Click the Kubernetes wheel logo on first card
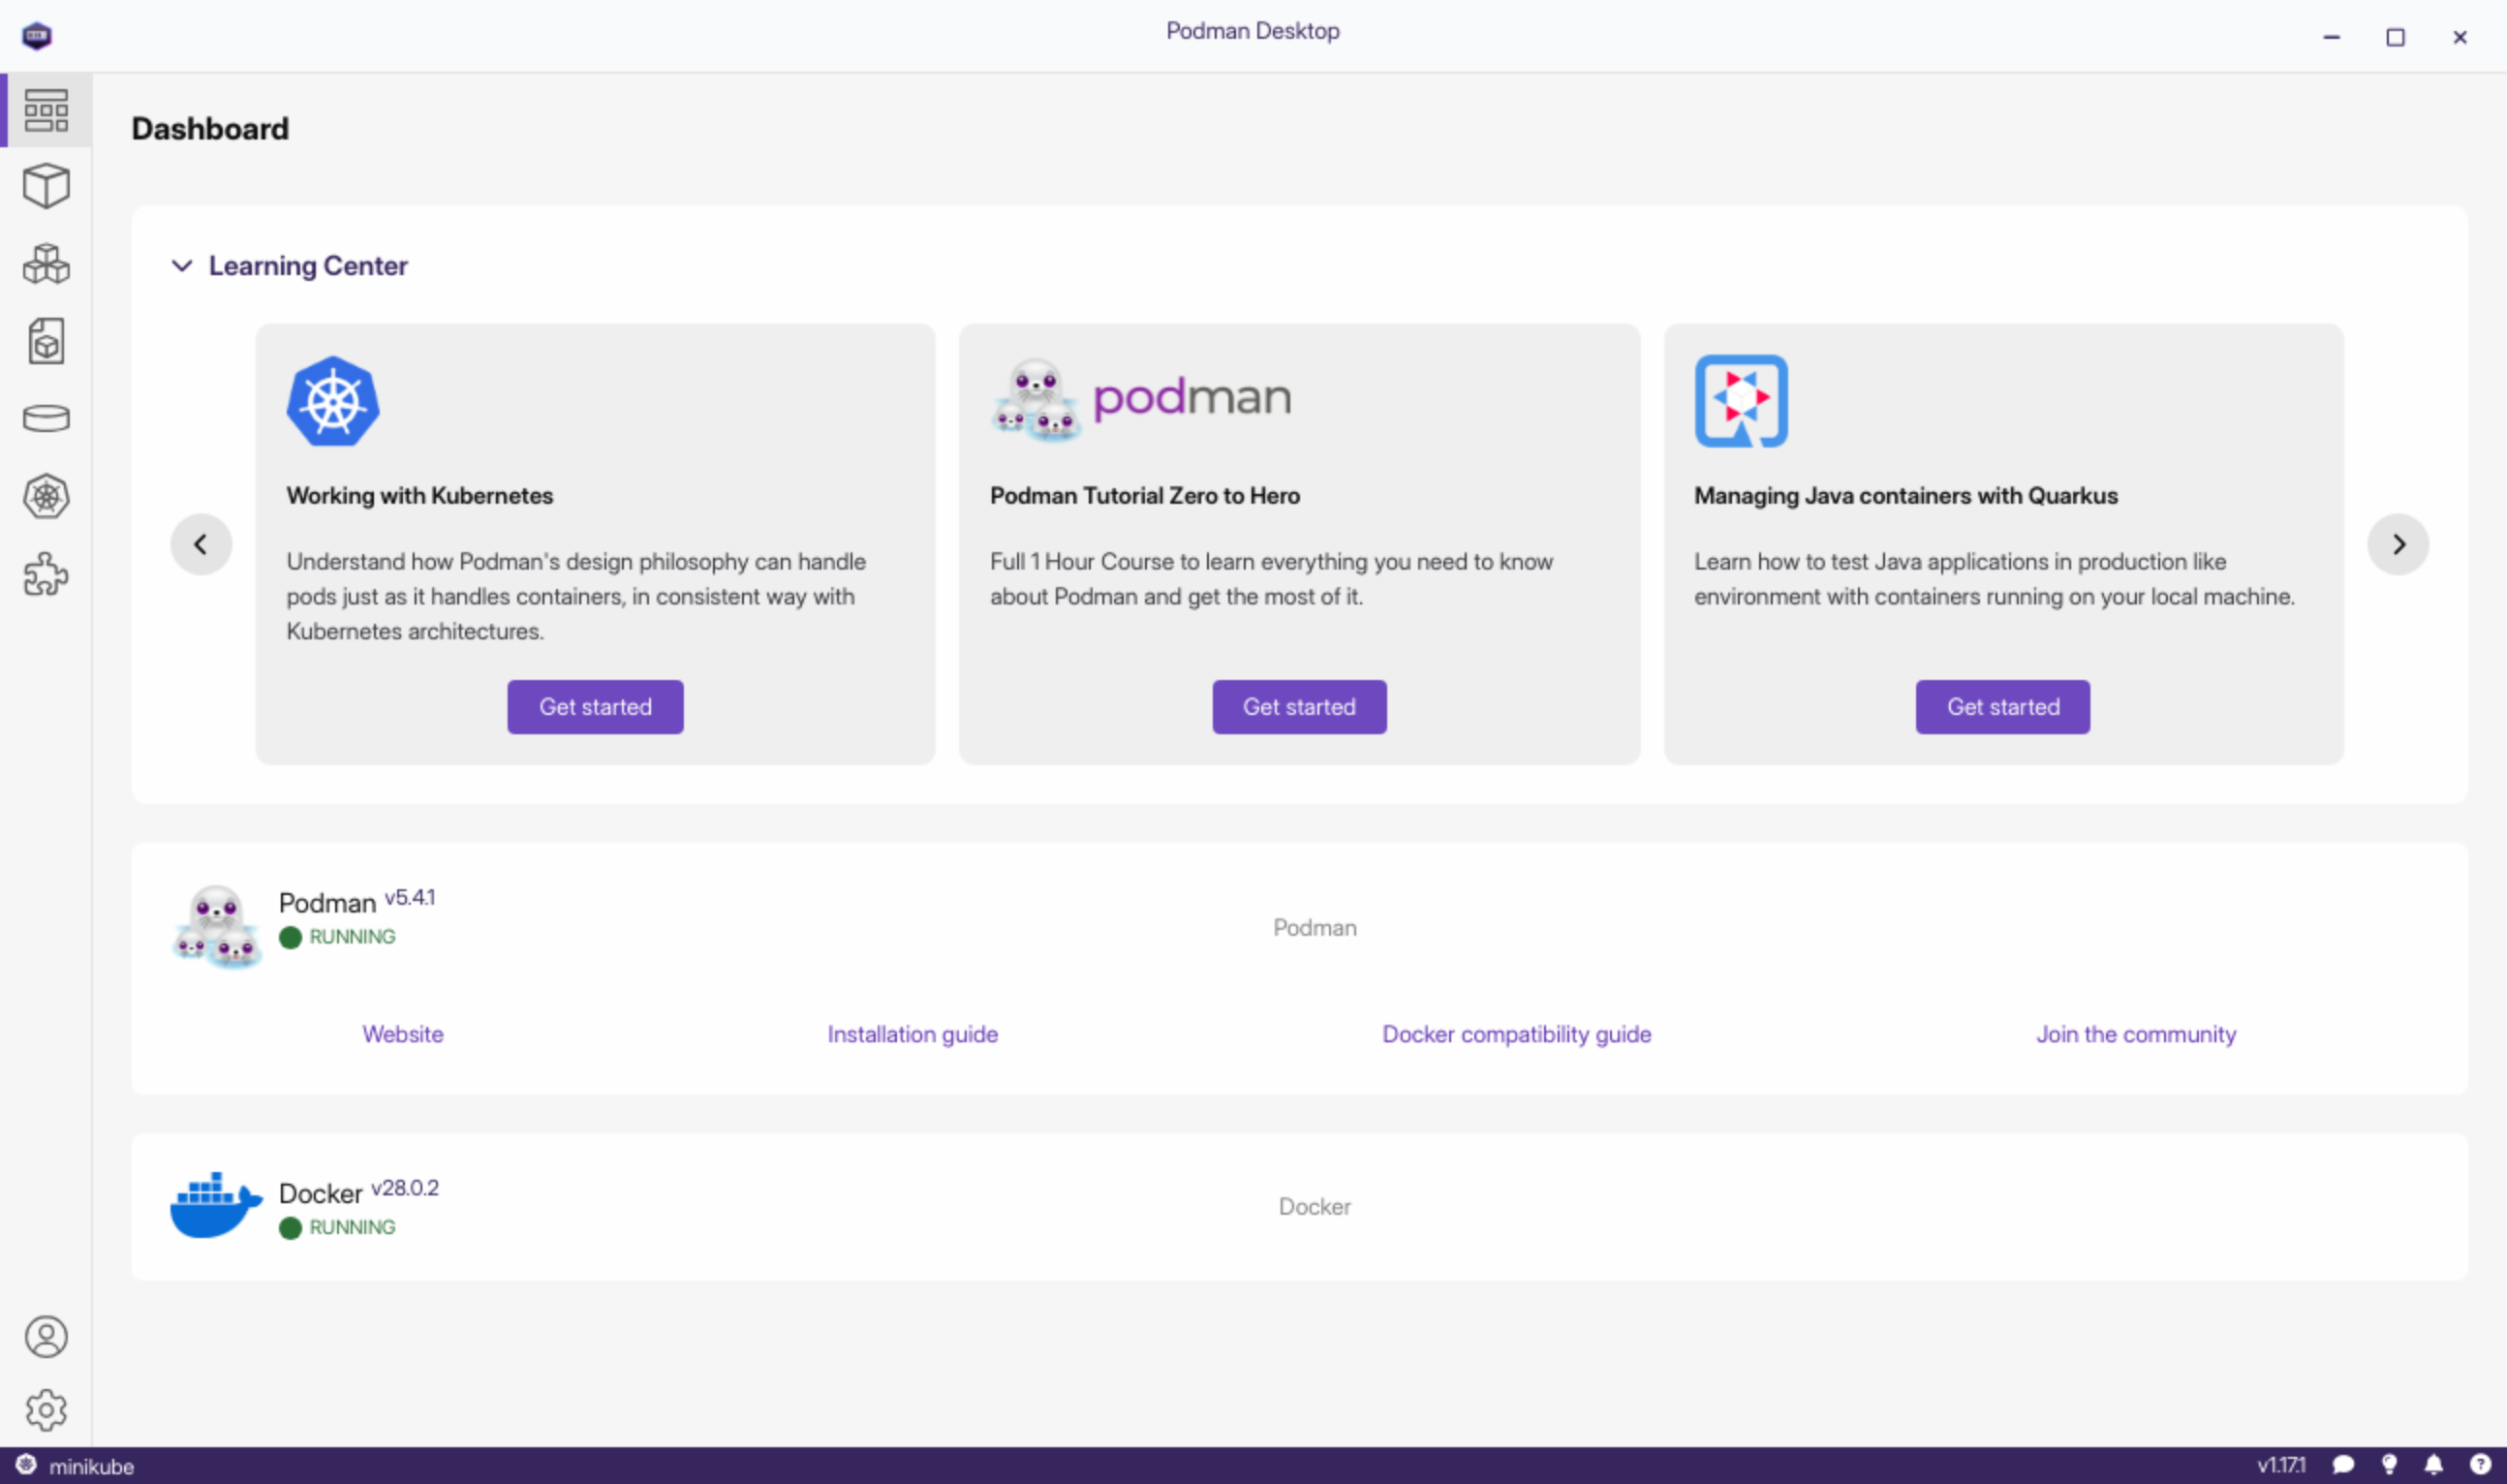The width and height of the screenshot is (2507, 1484). [x=333, y=401]
